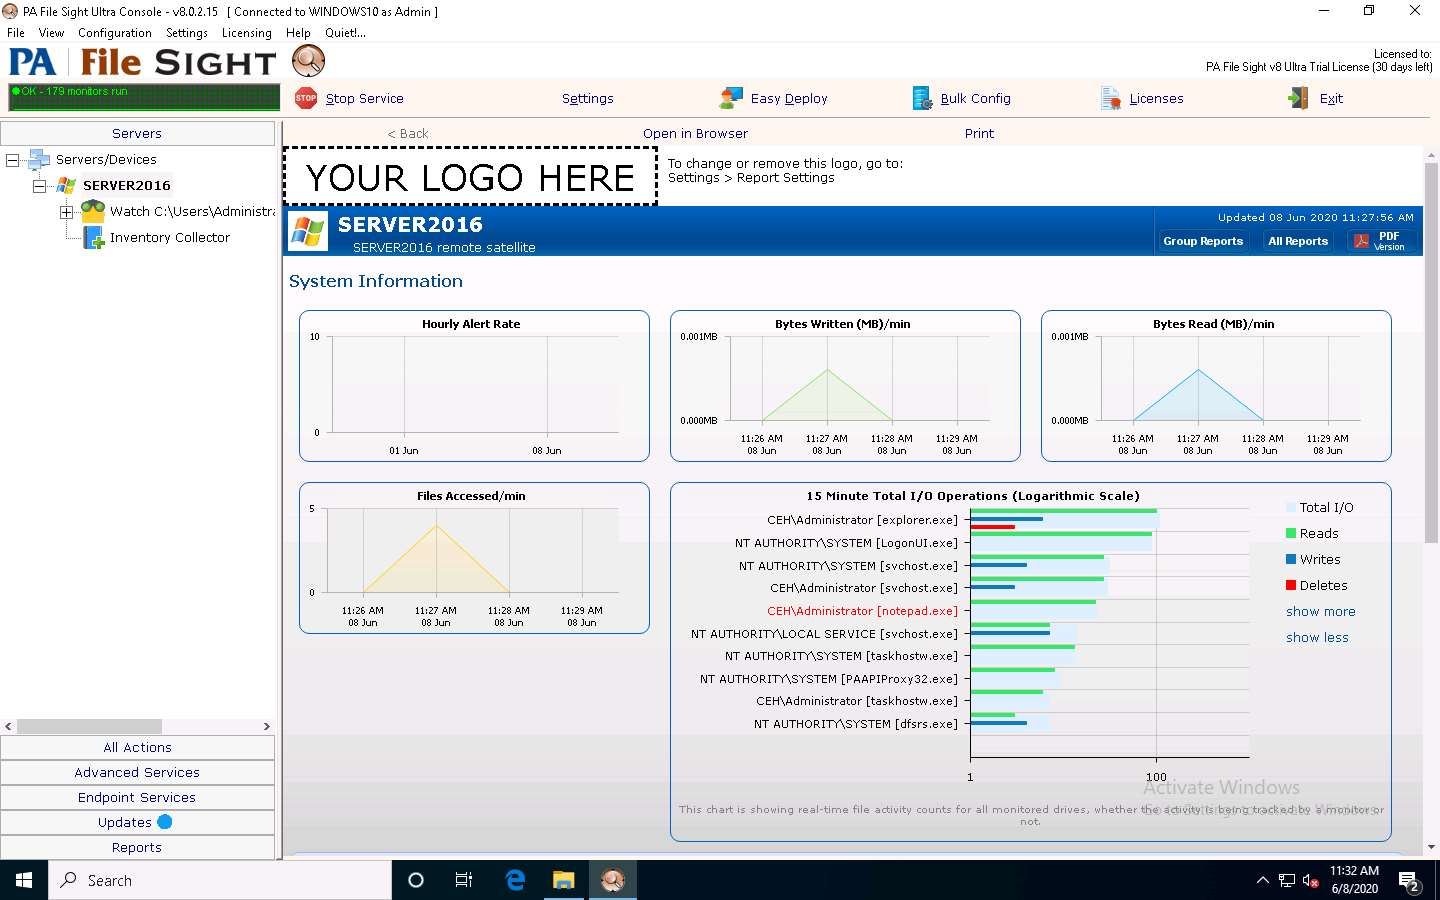This screenshot has width=1440, height=900.
Task: Click the blue Writes legend swatch
Action: (x=1291, y=559)
